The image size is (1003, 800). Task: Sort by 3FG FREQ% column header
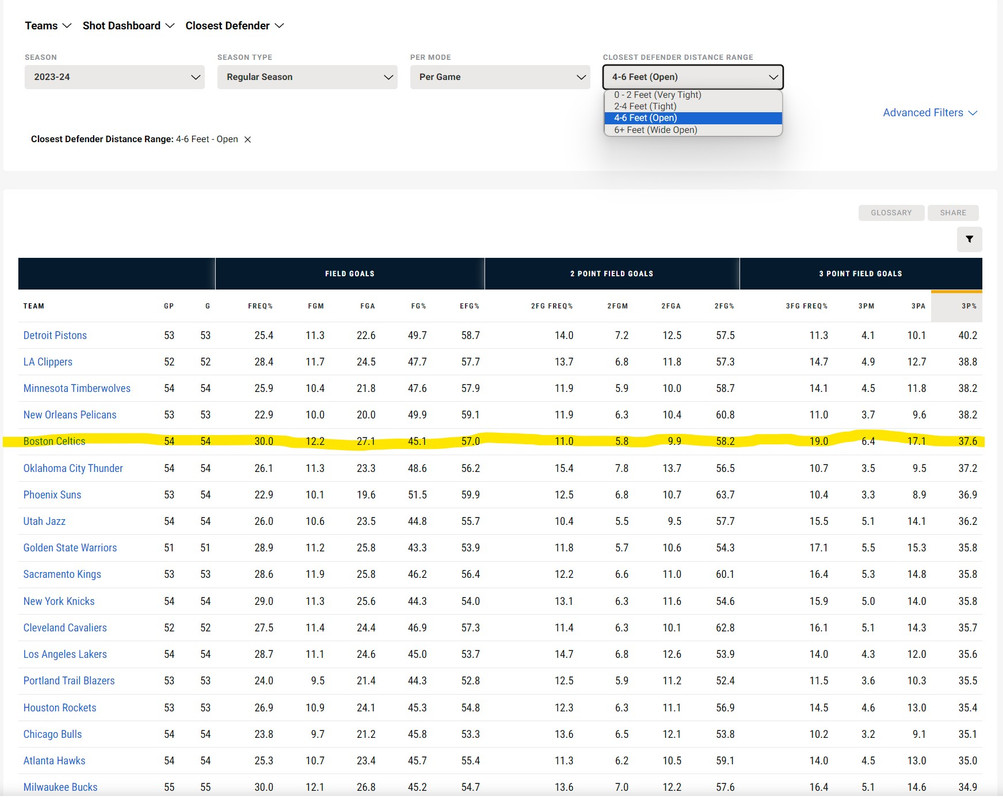[807, 306]
